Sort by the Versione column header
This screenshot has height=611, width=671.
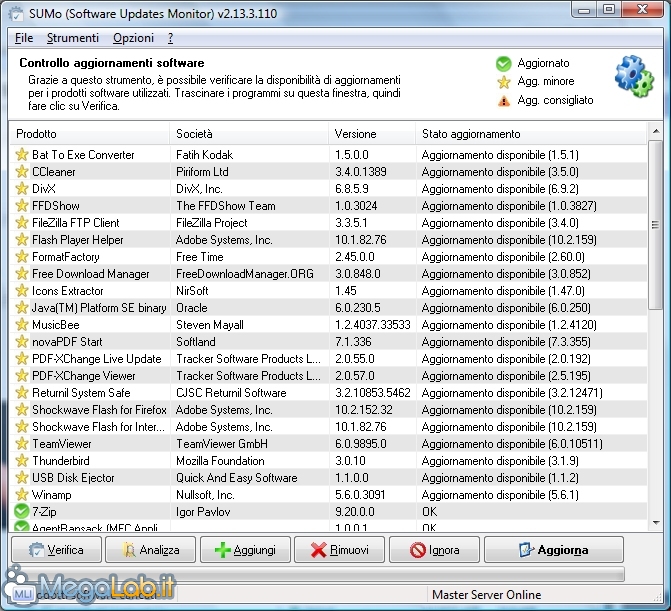click(372, 134)
